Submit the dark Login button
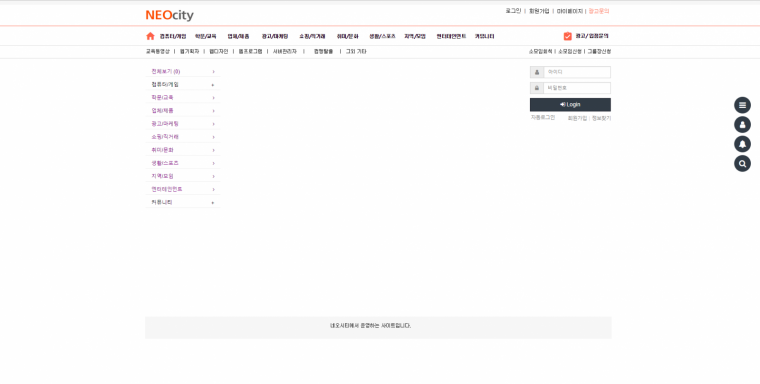The image size is (760, 384). [x=570, y=105]
